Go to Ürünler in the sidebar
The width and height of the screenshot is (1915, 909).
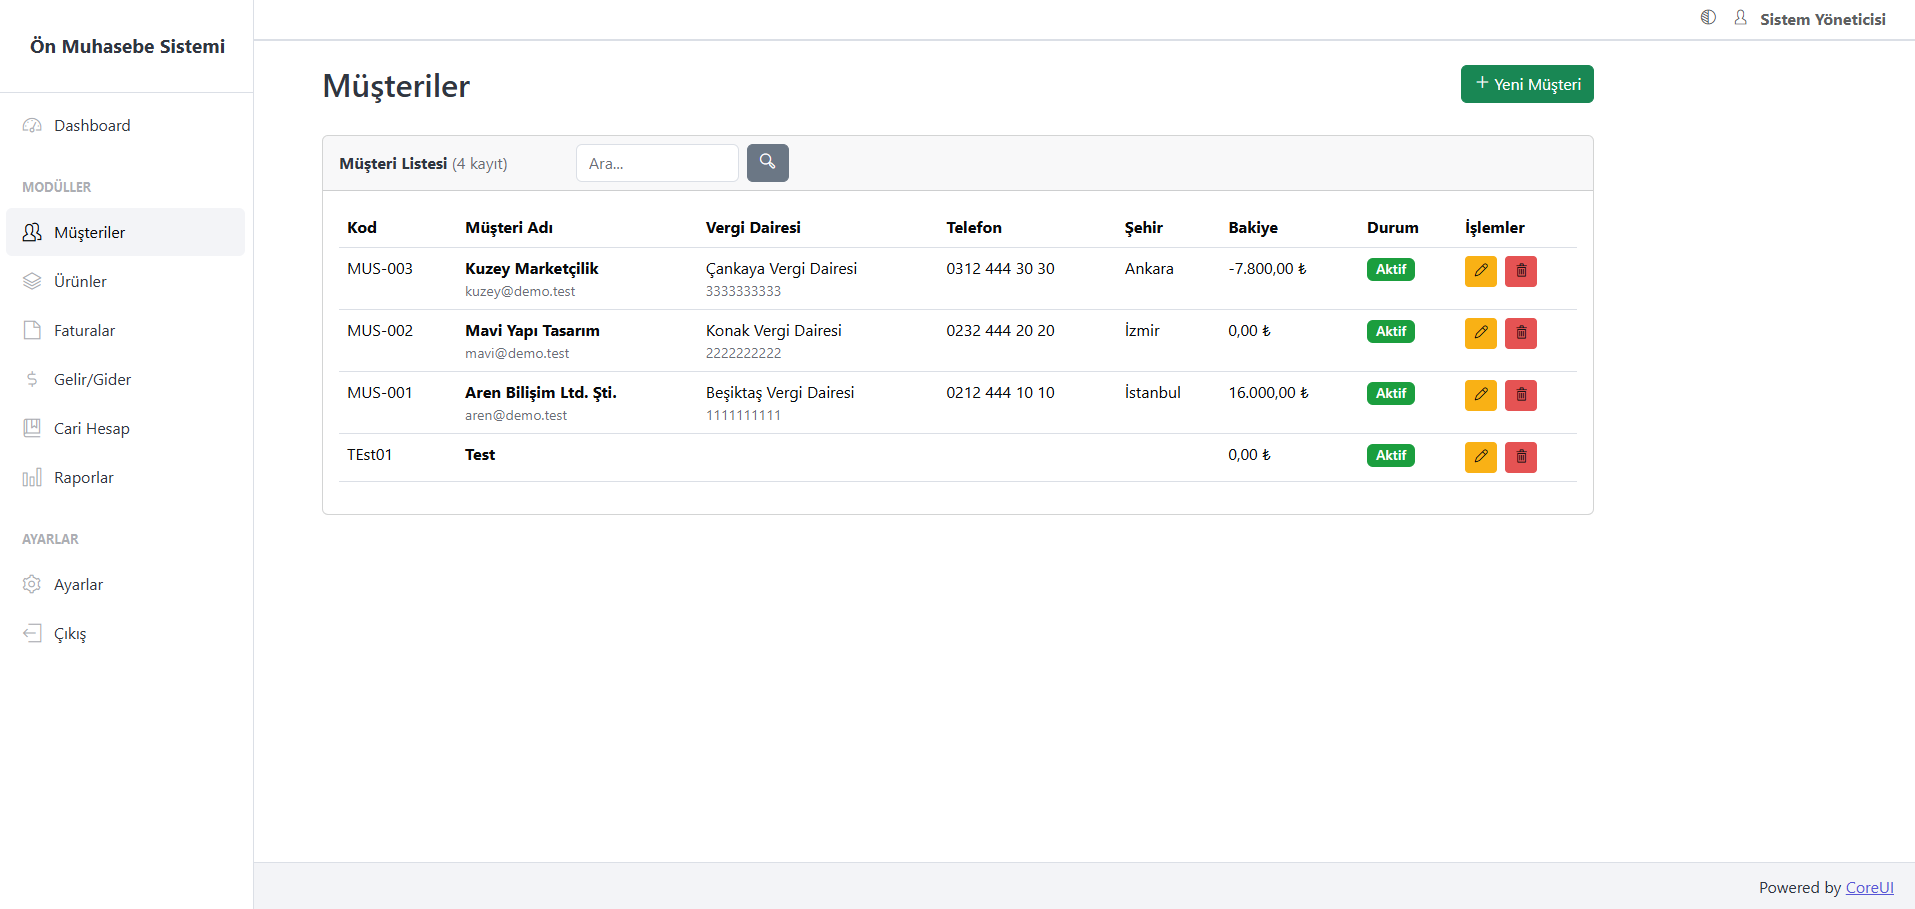(x=125, y=281)
